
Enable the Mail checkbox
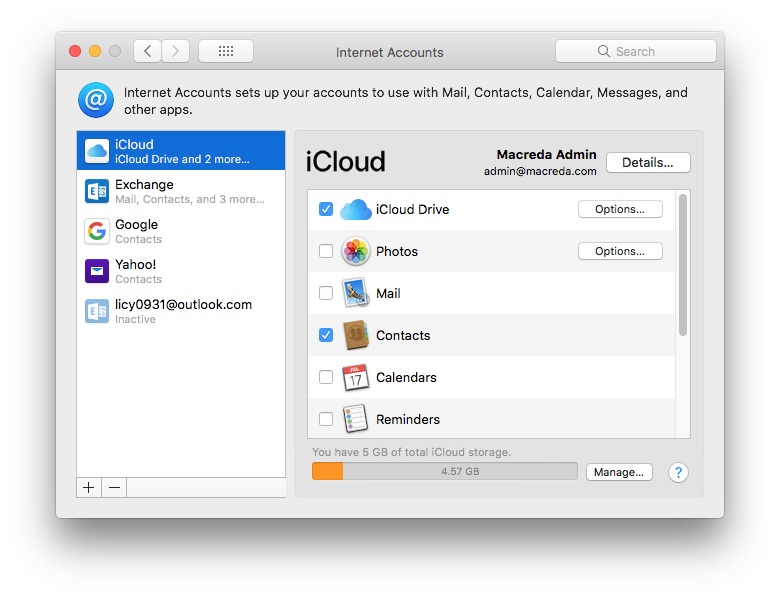coord(326,293)
